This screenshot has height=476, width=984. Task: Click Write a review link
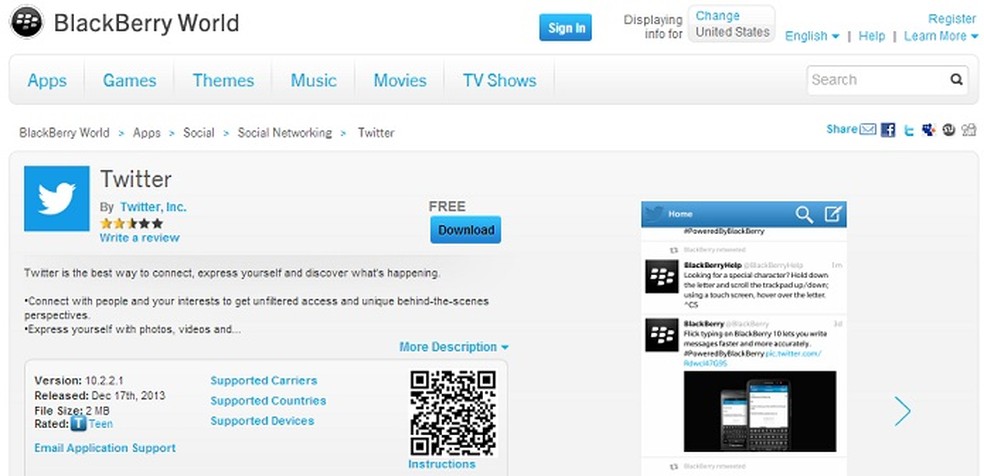coord(139,238)
